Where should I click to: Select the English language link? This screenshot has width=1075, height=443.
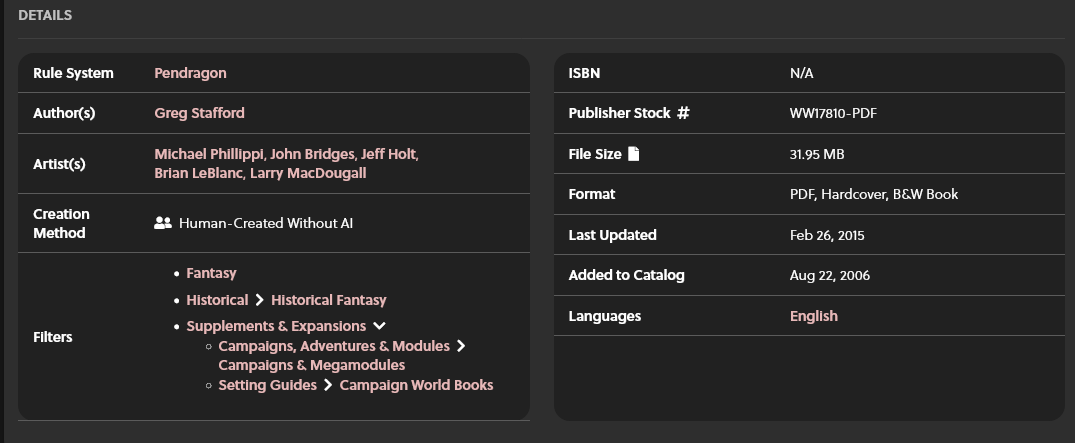[x=814, y=316]
